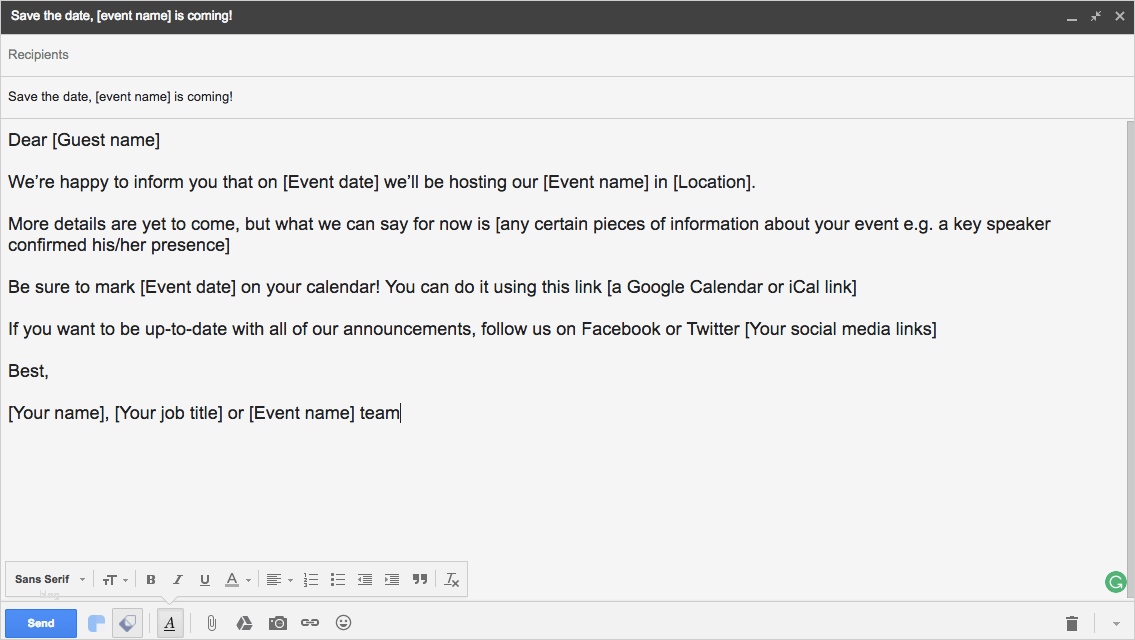Attach a file with the paperclip icon
The width and height of the screenshot is (1135, 640).
pyautogui.click(x=212, y=623)
